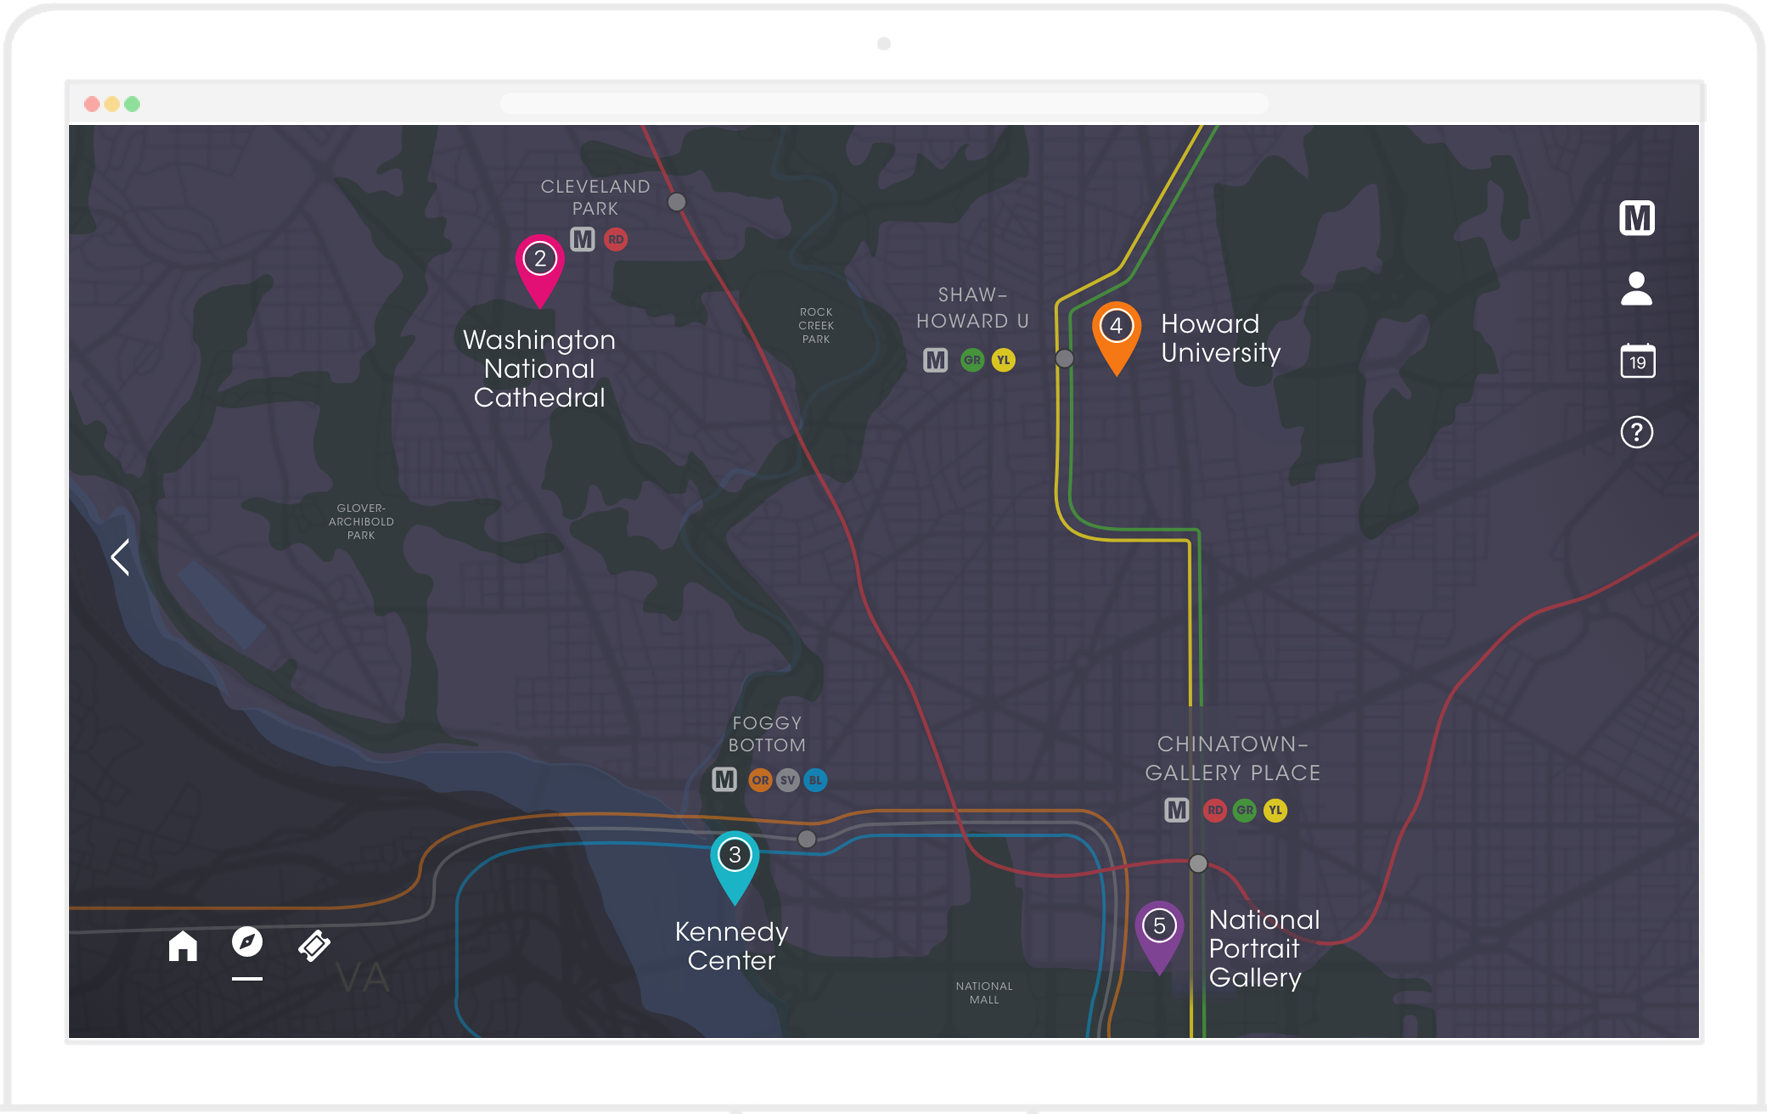Click Chinatown RD red line badge

[1215, 810]
